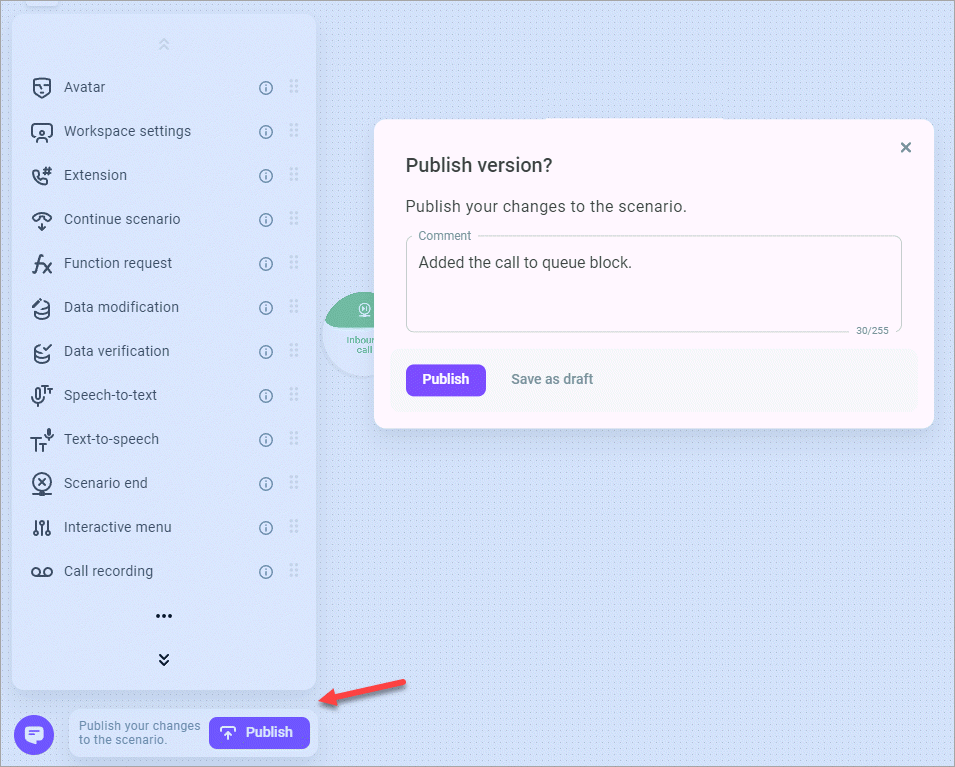Close the Publish version dialog
955x767 pixels.
906,147
